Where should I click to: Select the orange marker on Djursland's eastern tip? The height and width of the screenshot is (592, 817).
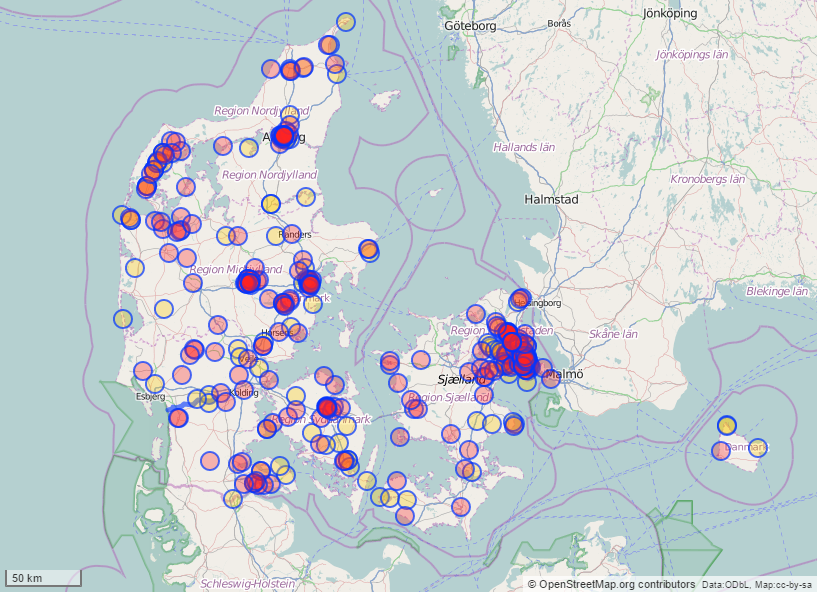pos(368,250)
